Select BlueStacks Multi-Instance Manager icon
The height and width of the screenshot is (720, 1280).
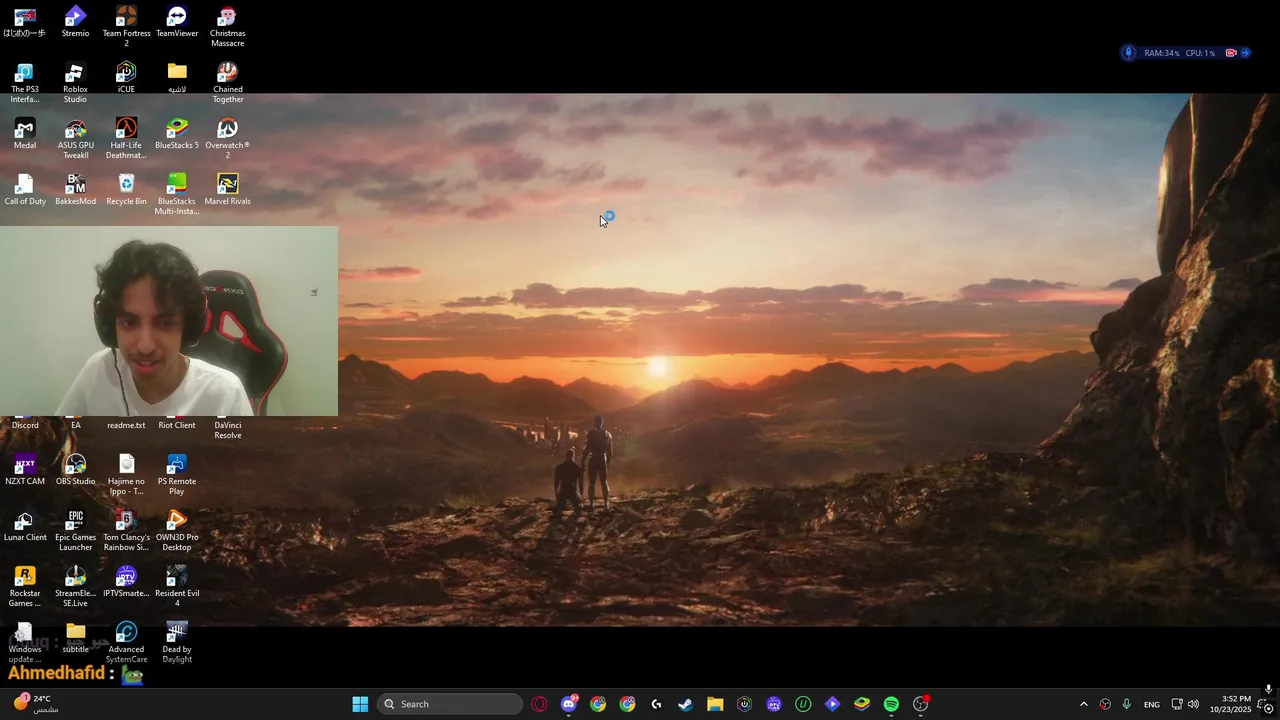pos(177,194)
